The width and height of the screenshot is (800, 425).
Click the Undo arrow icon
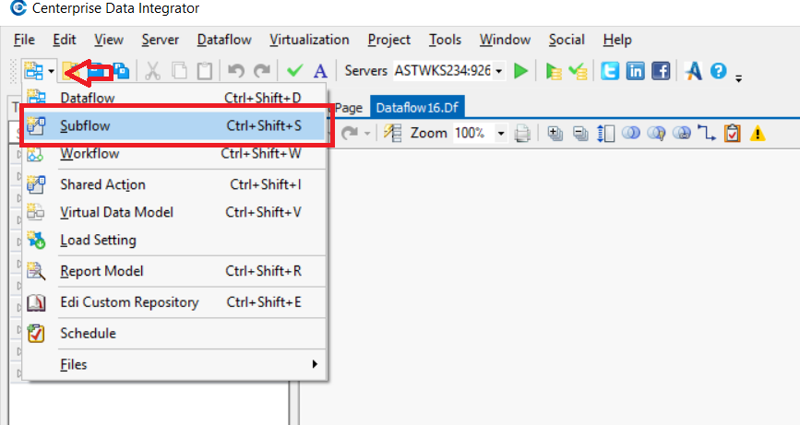[236, 71]
